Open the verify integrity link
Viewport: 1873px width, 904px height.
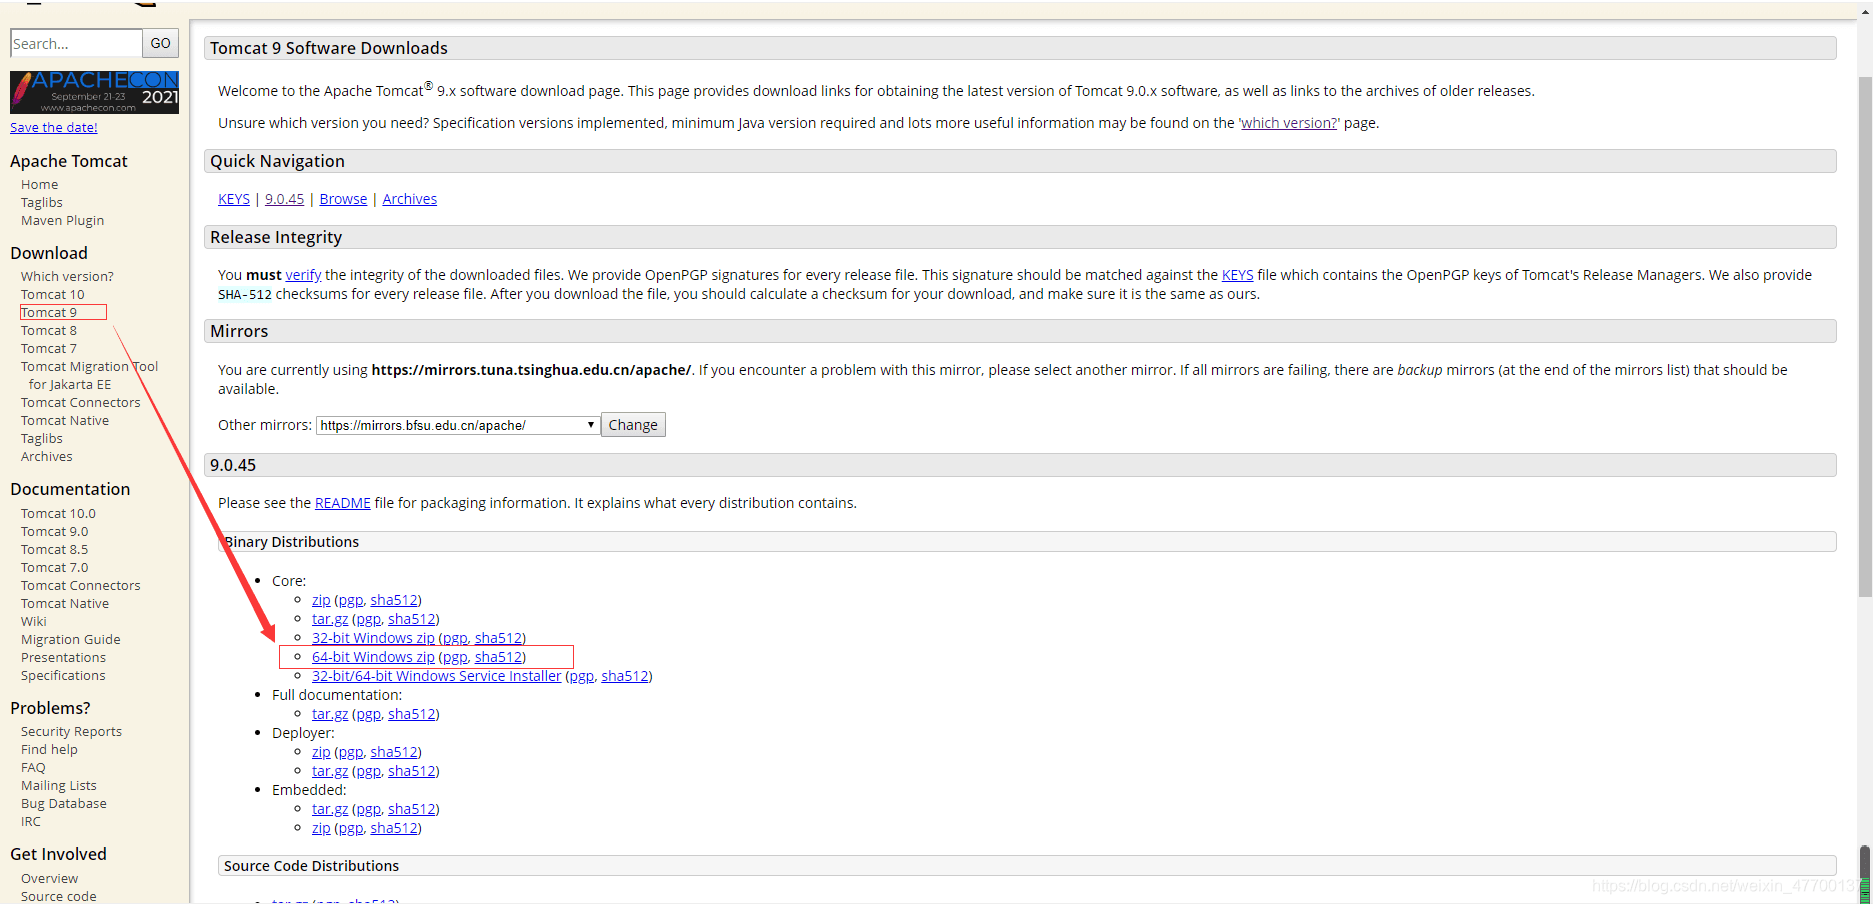(303, 275)
